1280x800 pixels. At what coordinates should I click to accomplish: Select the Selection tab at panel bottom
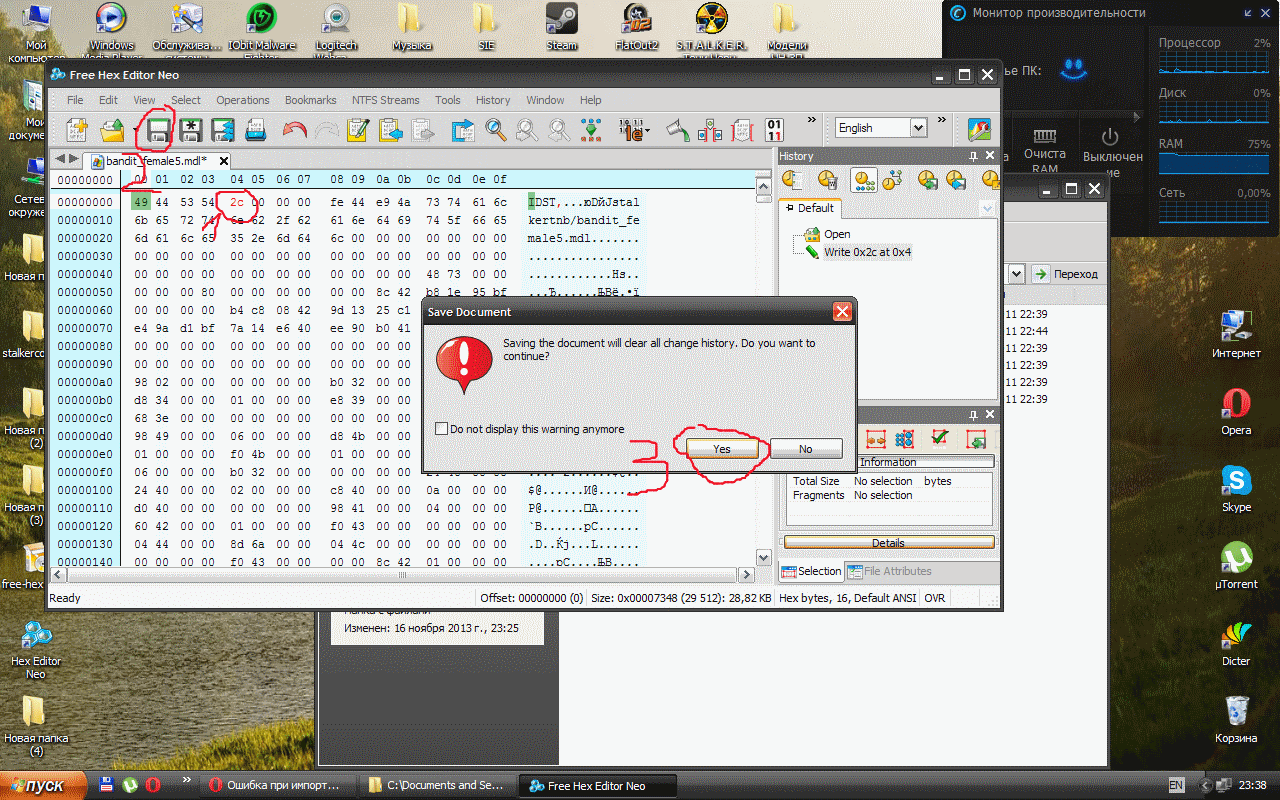(x=811, y=571)
